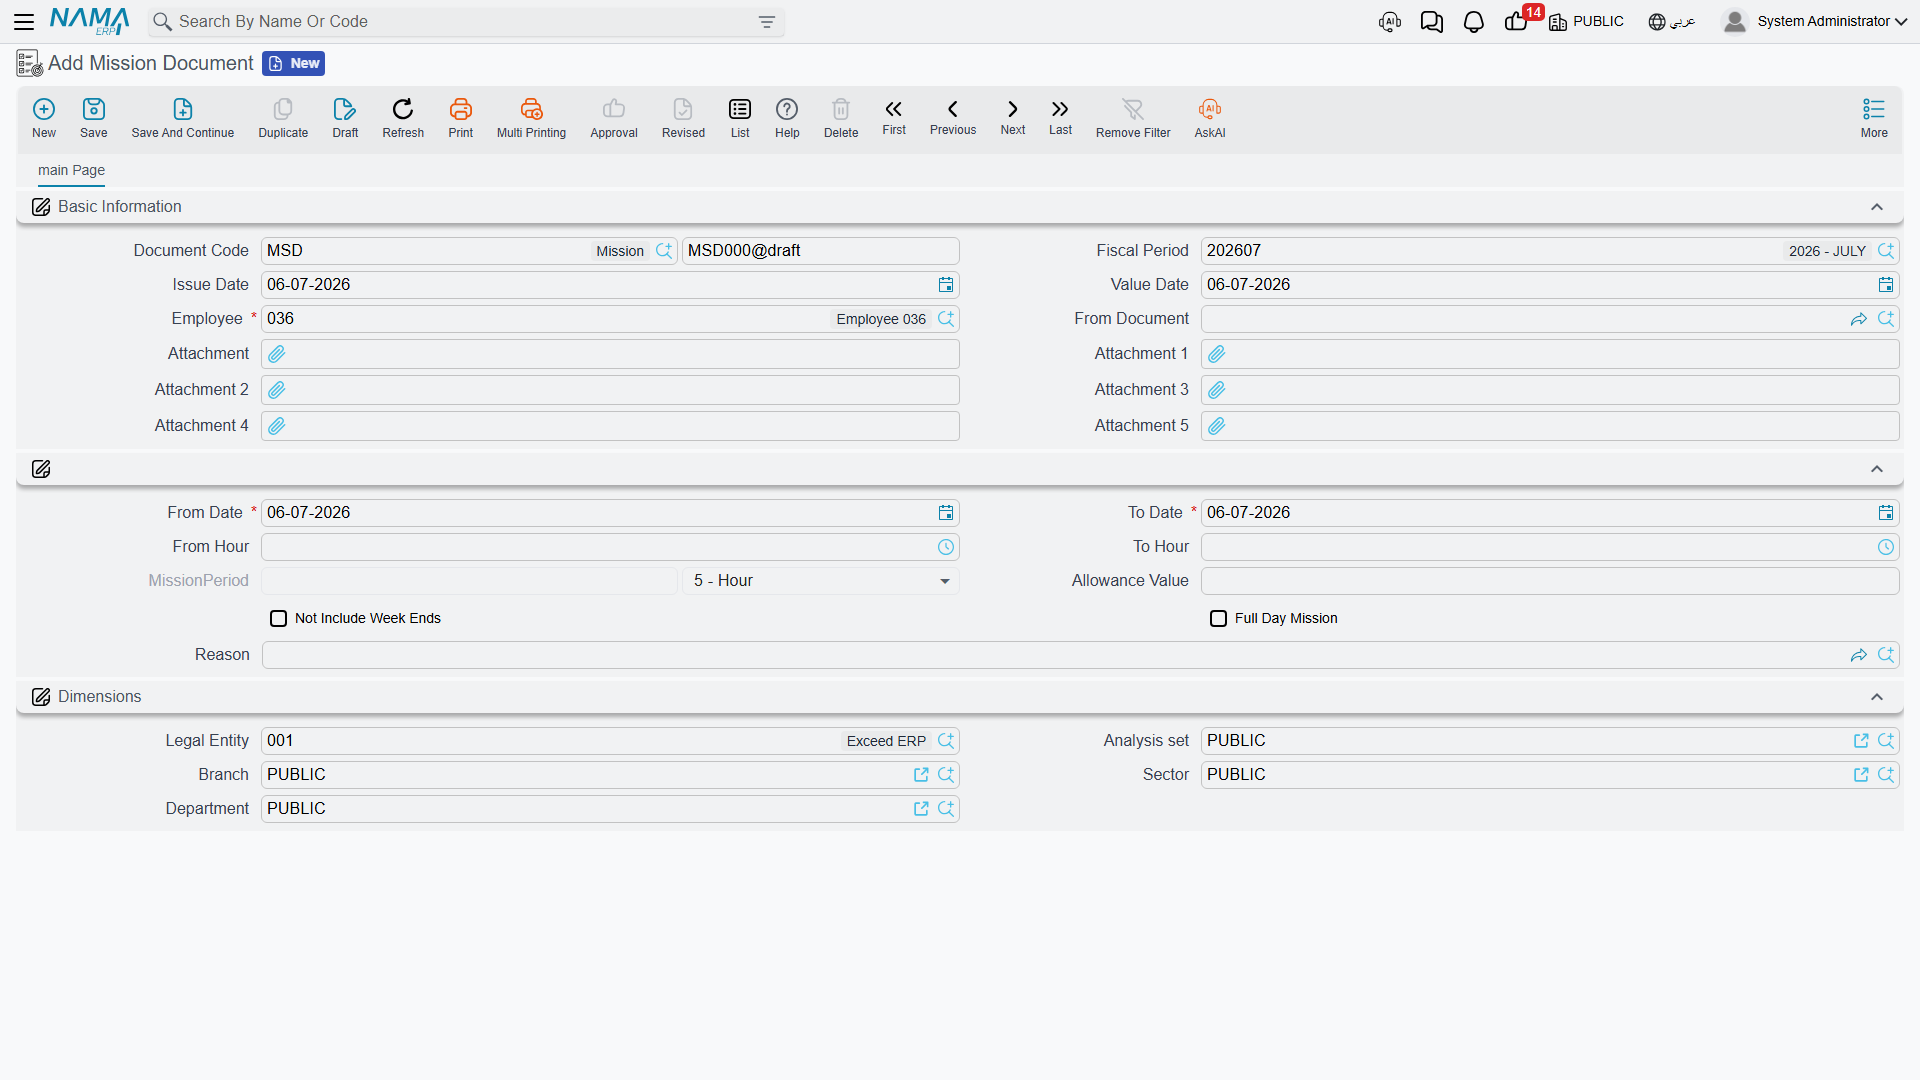Expand the System Administrator user menu
The image size is (1920, 1080).
pos(1815,22)
